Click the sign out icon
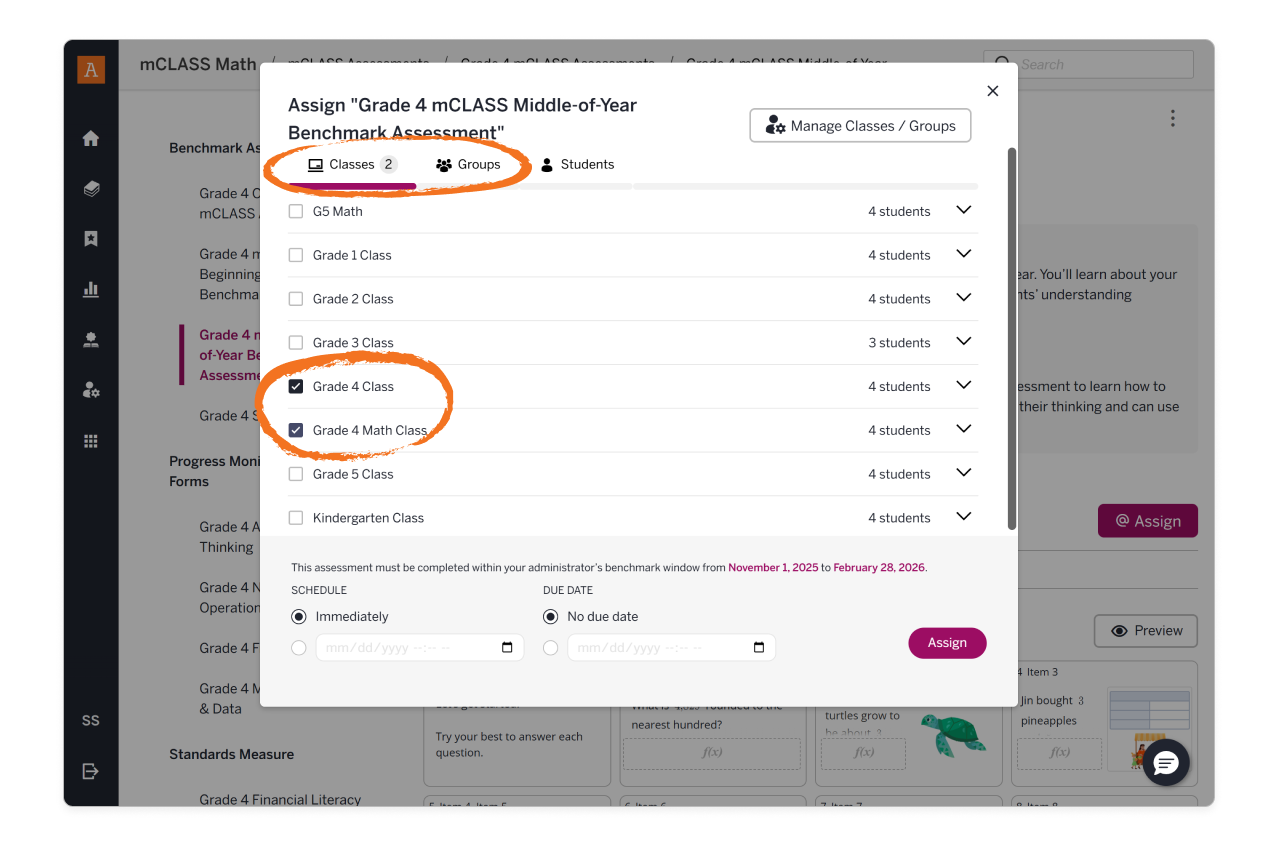This screenshot has height=849, width=1280. pyautogui.click(x=91, y=771)
